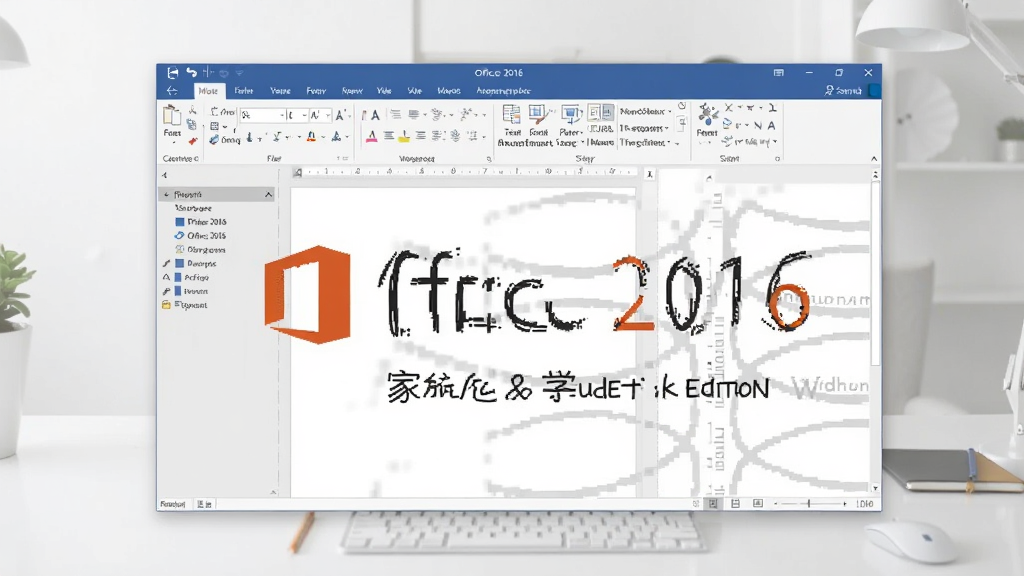Screen dimensions: 1024x576
Task: Select the third item under the navigation header
Action: tap(200, 236)
